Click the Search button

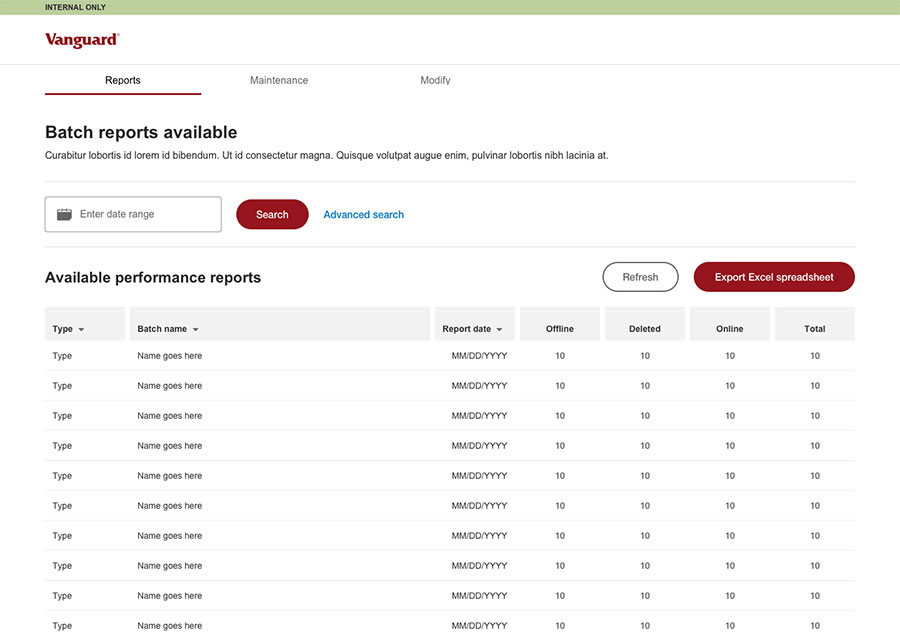click(x=272, y=214)
